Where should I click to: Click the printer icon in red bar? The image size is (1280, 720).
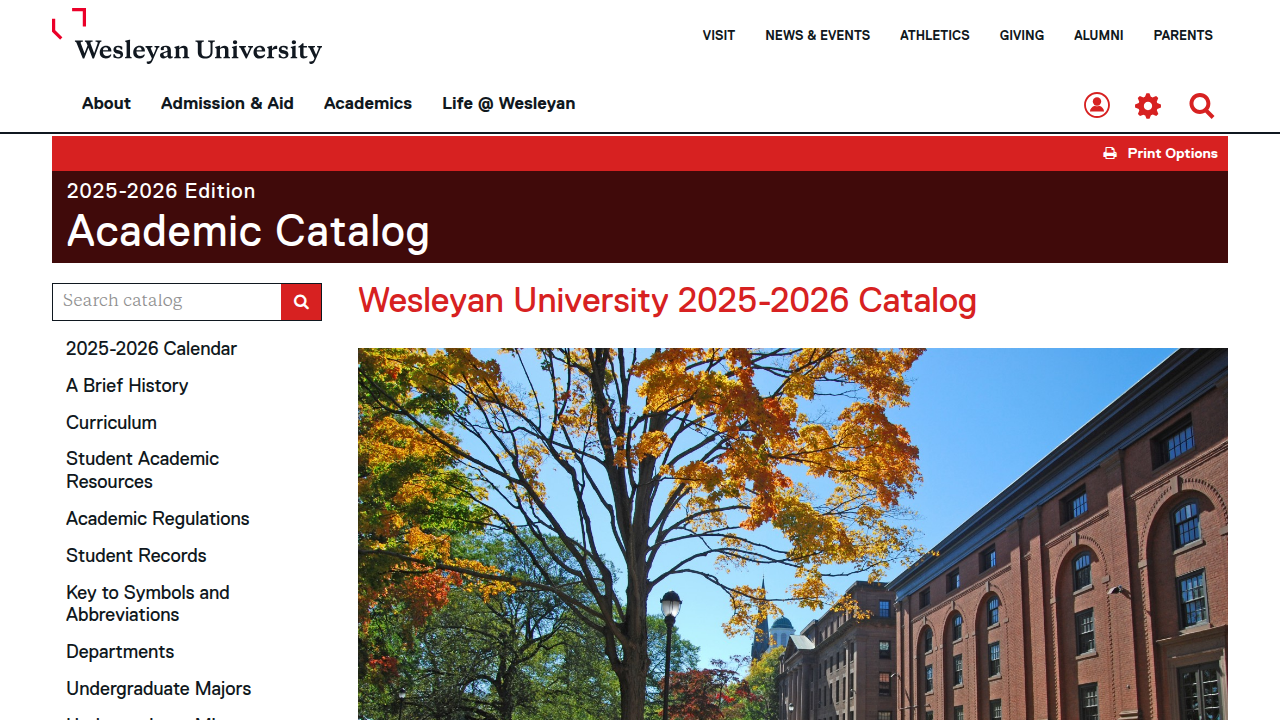[1110, 153]
